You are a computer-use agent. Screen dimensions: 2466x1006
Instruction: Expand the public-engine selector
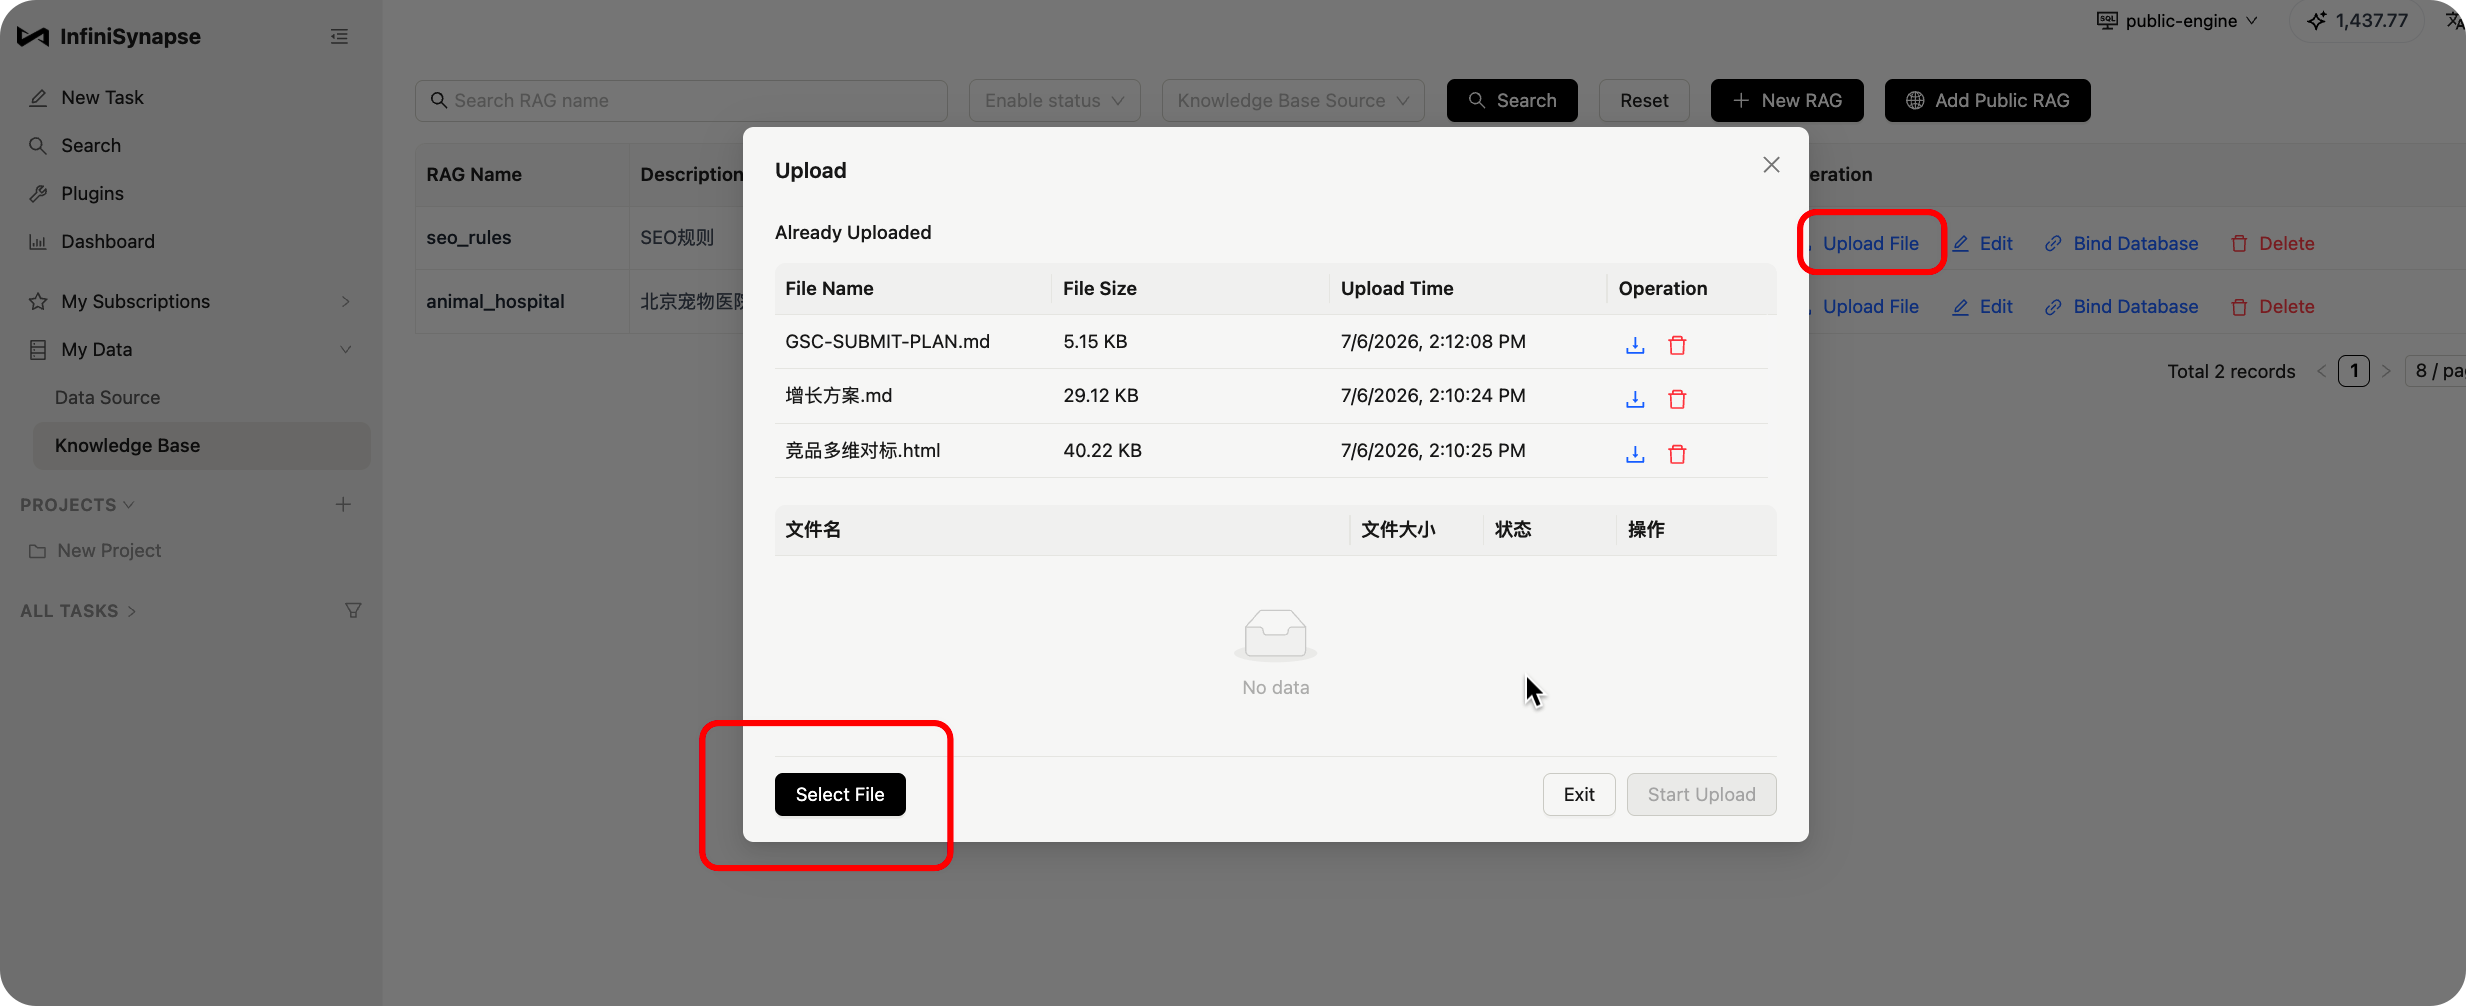[2177, 21]
